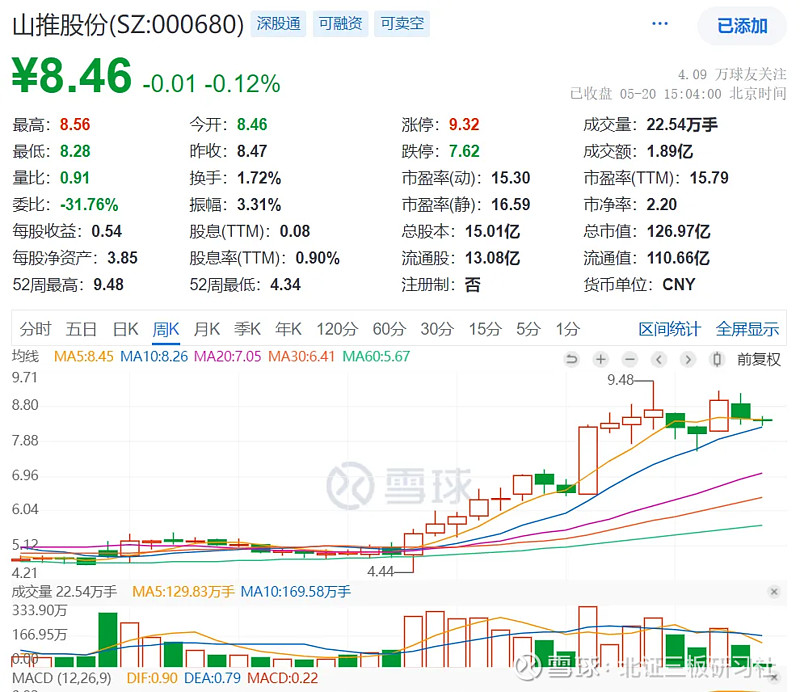The height and width of the screenshot is (692, 800).
Task: Move chart right with the forward arrow
Action: pos(688,359)
